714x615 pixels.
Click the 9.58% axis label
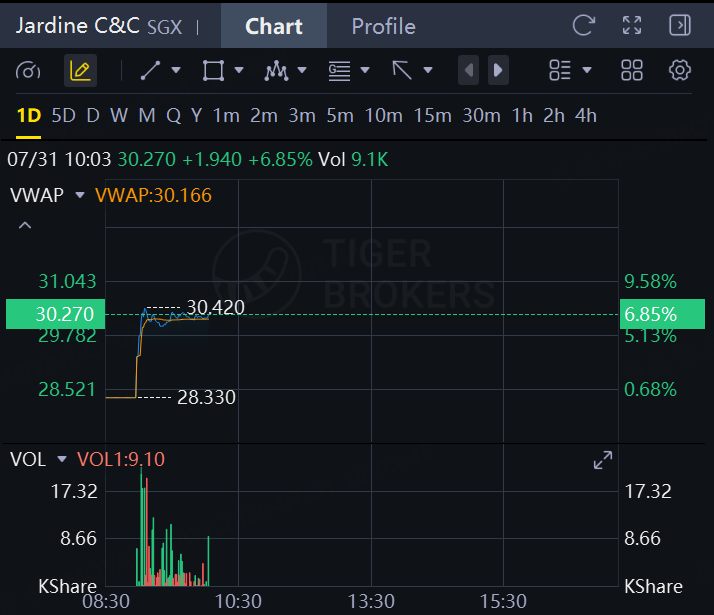coord(650,281)
